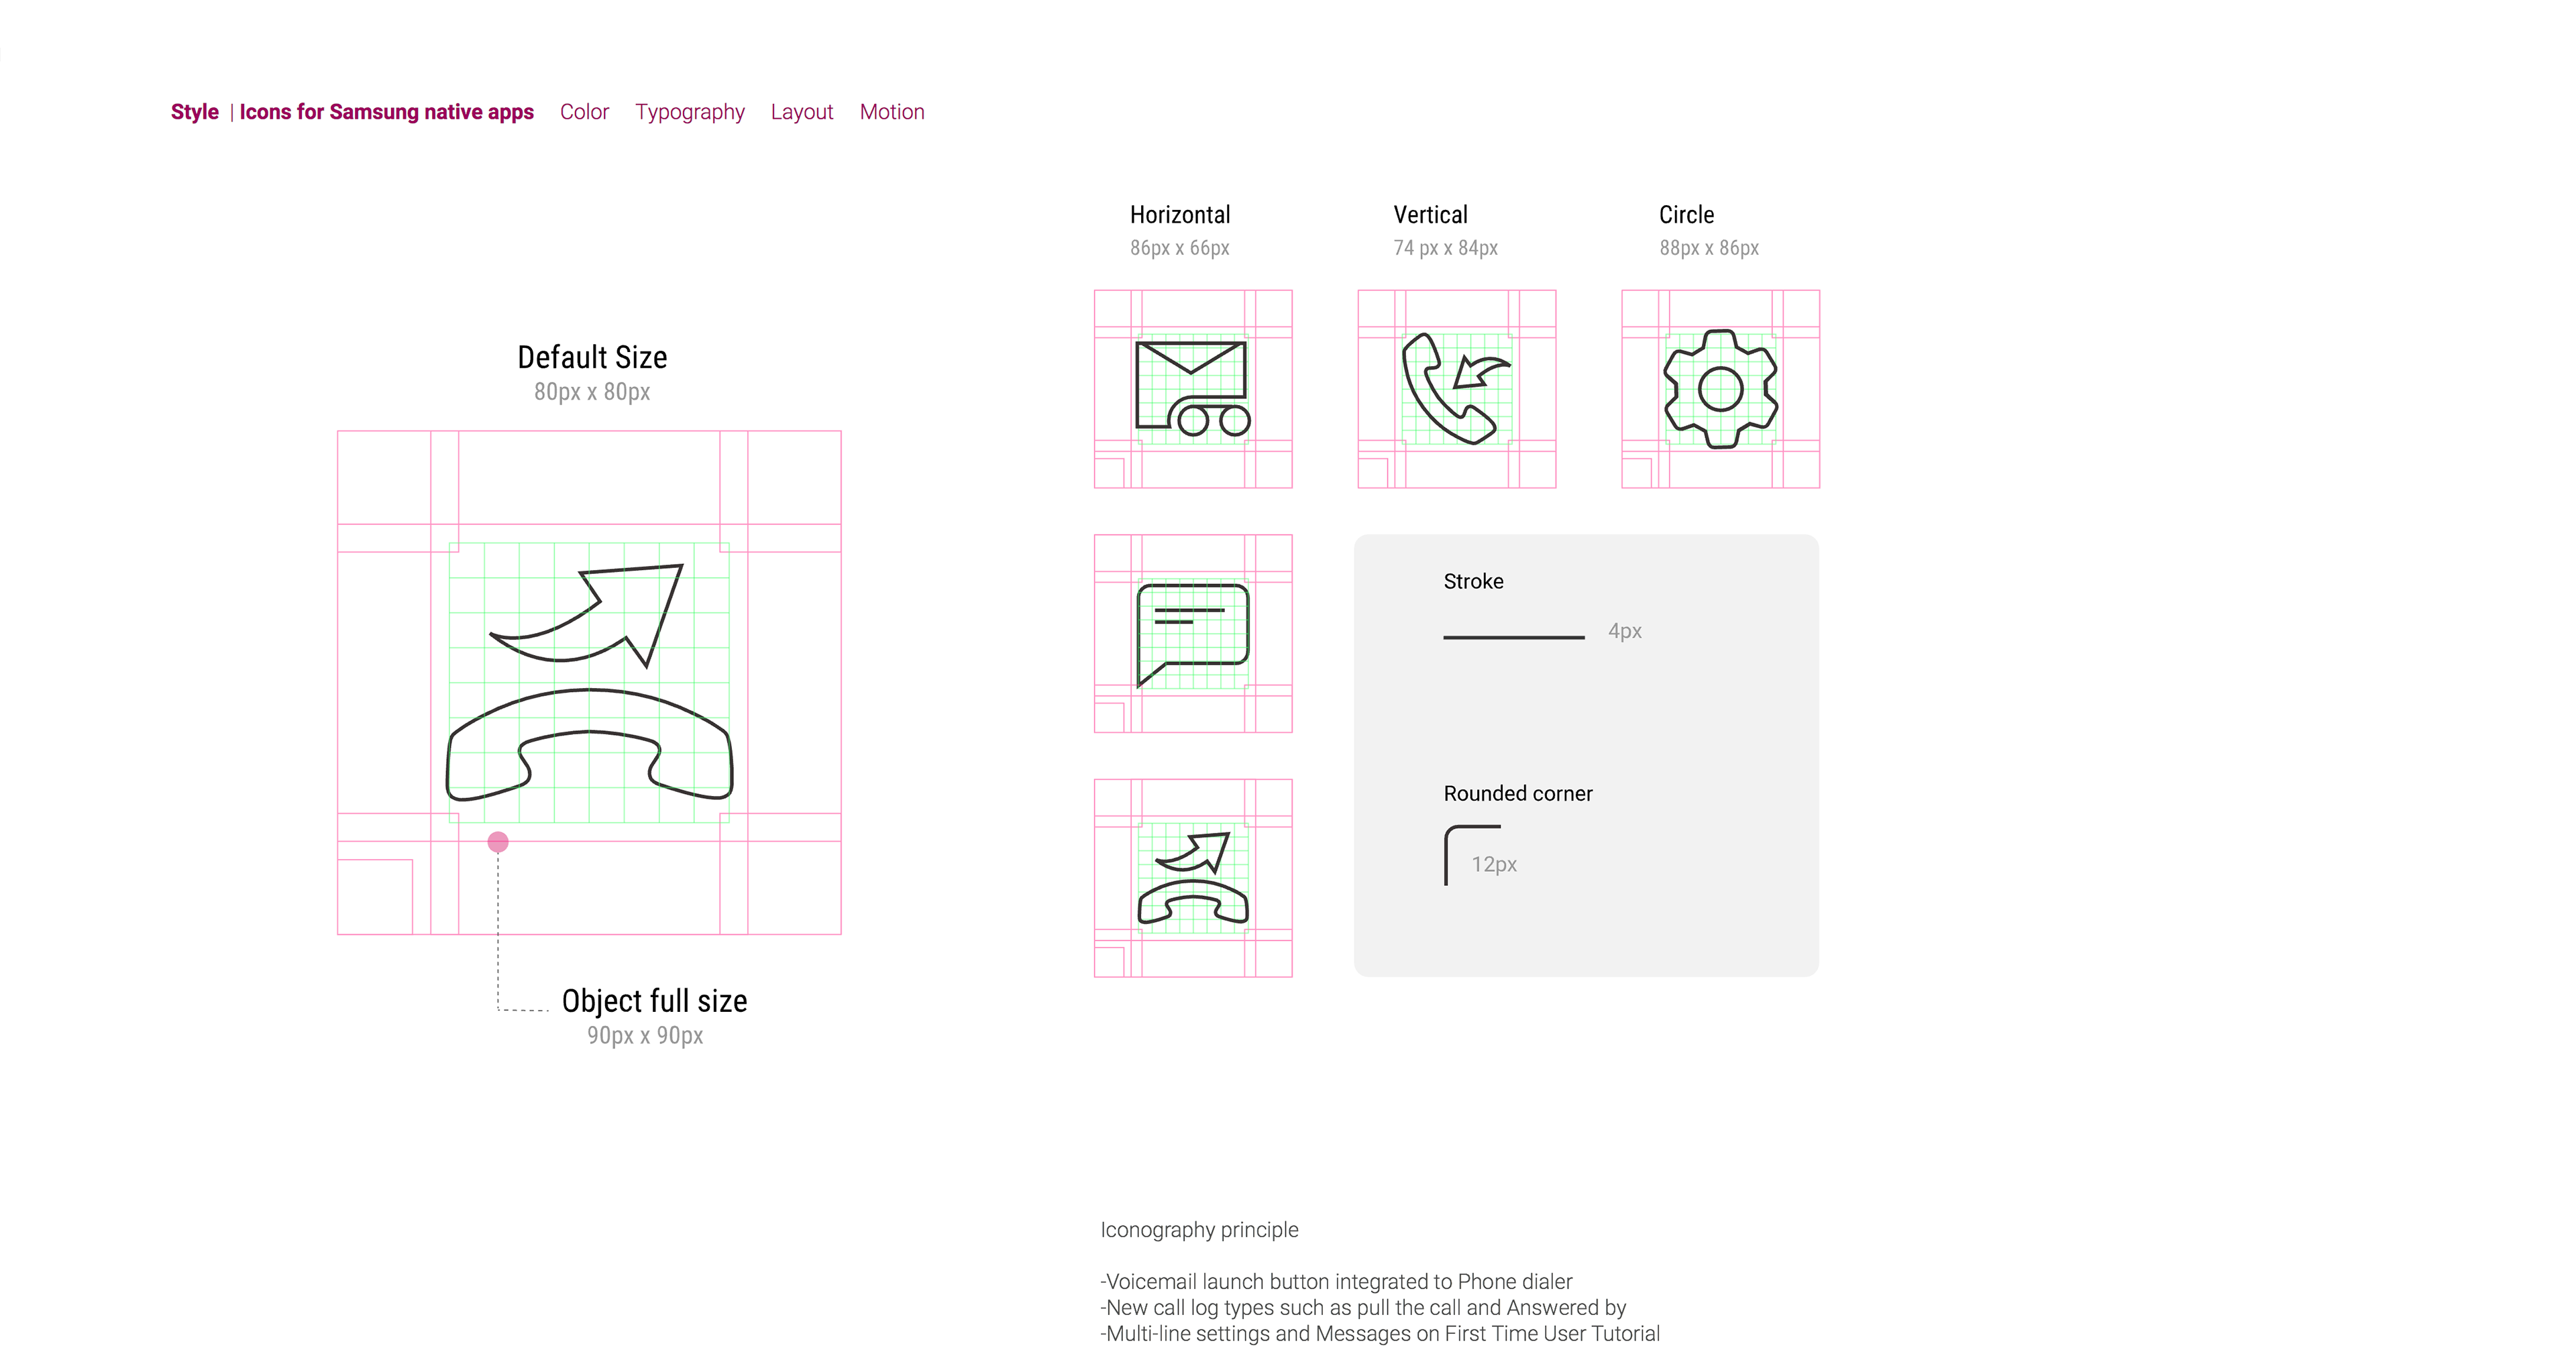Click the Object full size label
This screenshot has width=2576, height=1368.
pyautogui.click(x=654, y=1000)
